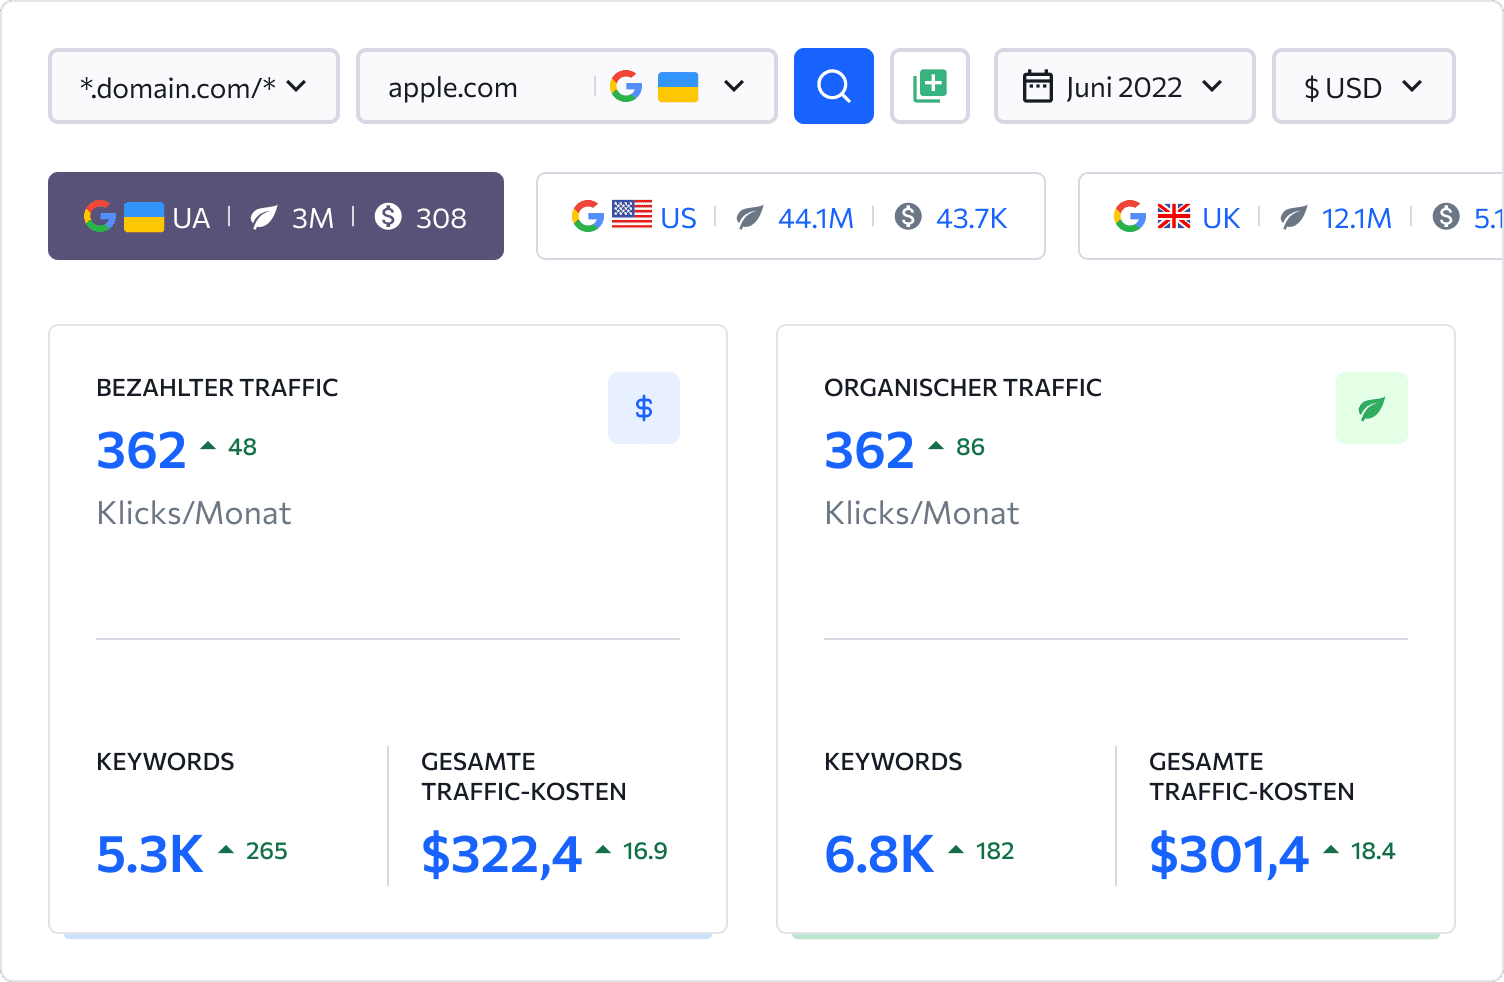Viewport: 1504px width, 982px height.
Task: Click the $301,4 traffic cost value
Action: coord(1229,854)
